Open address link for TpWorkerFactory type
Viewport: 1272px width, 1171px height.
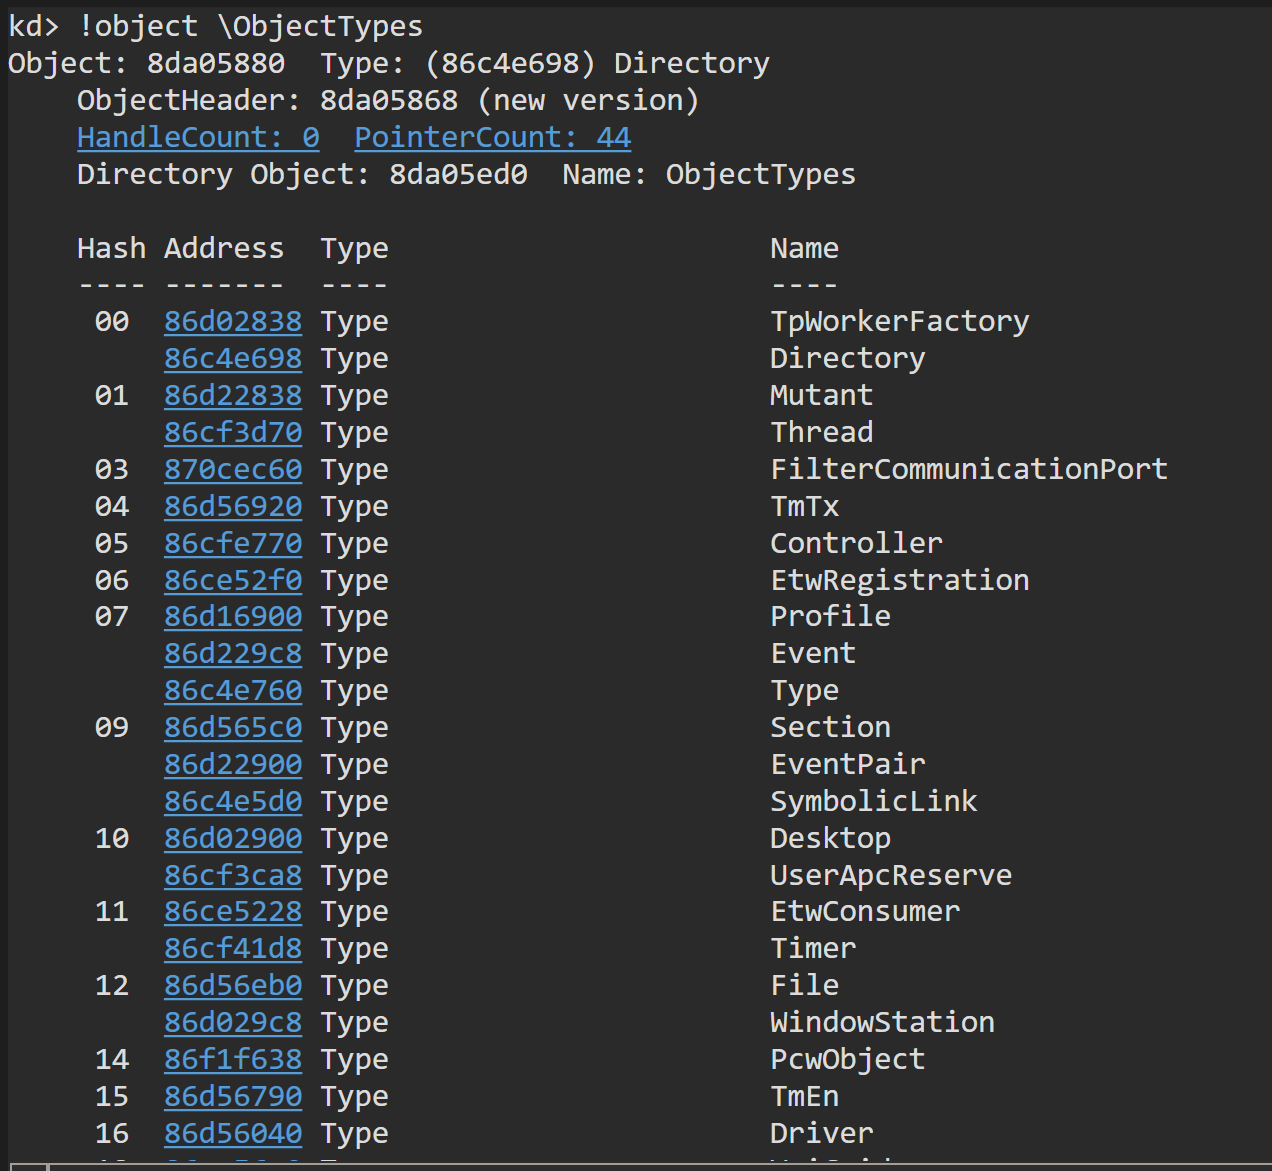233,321
